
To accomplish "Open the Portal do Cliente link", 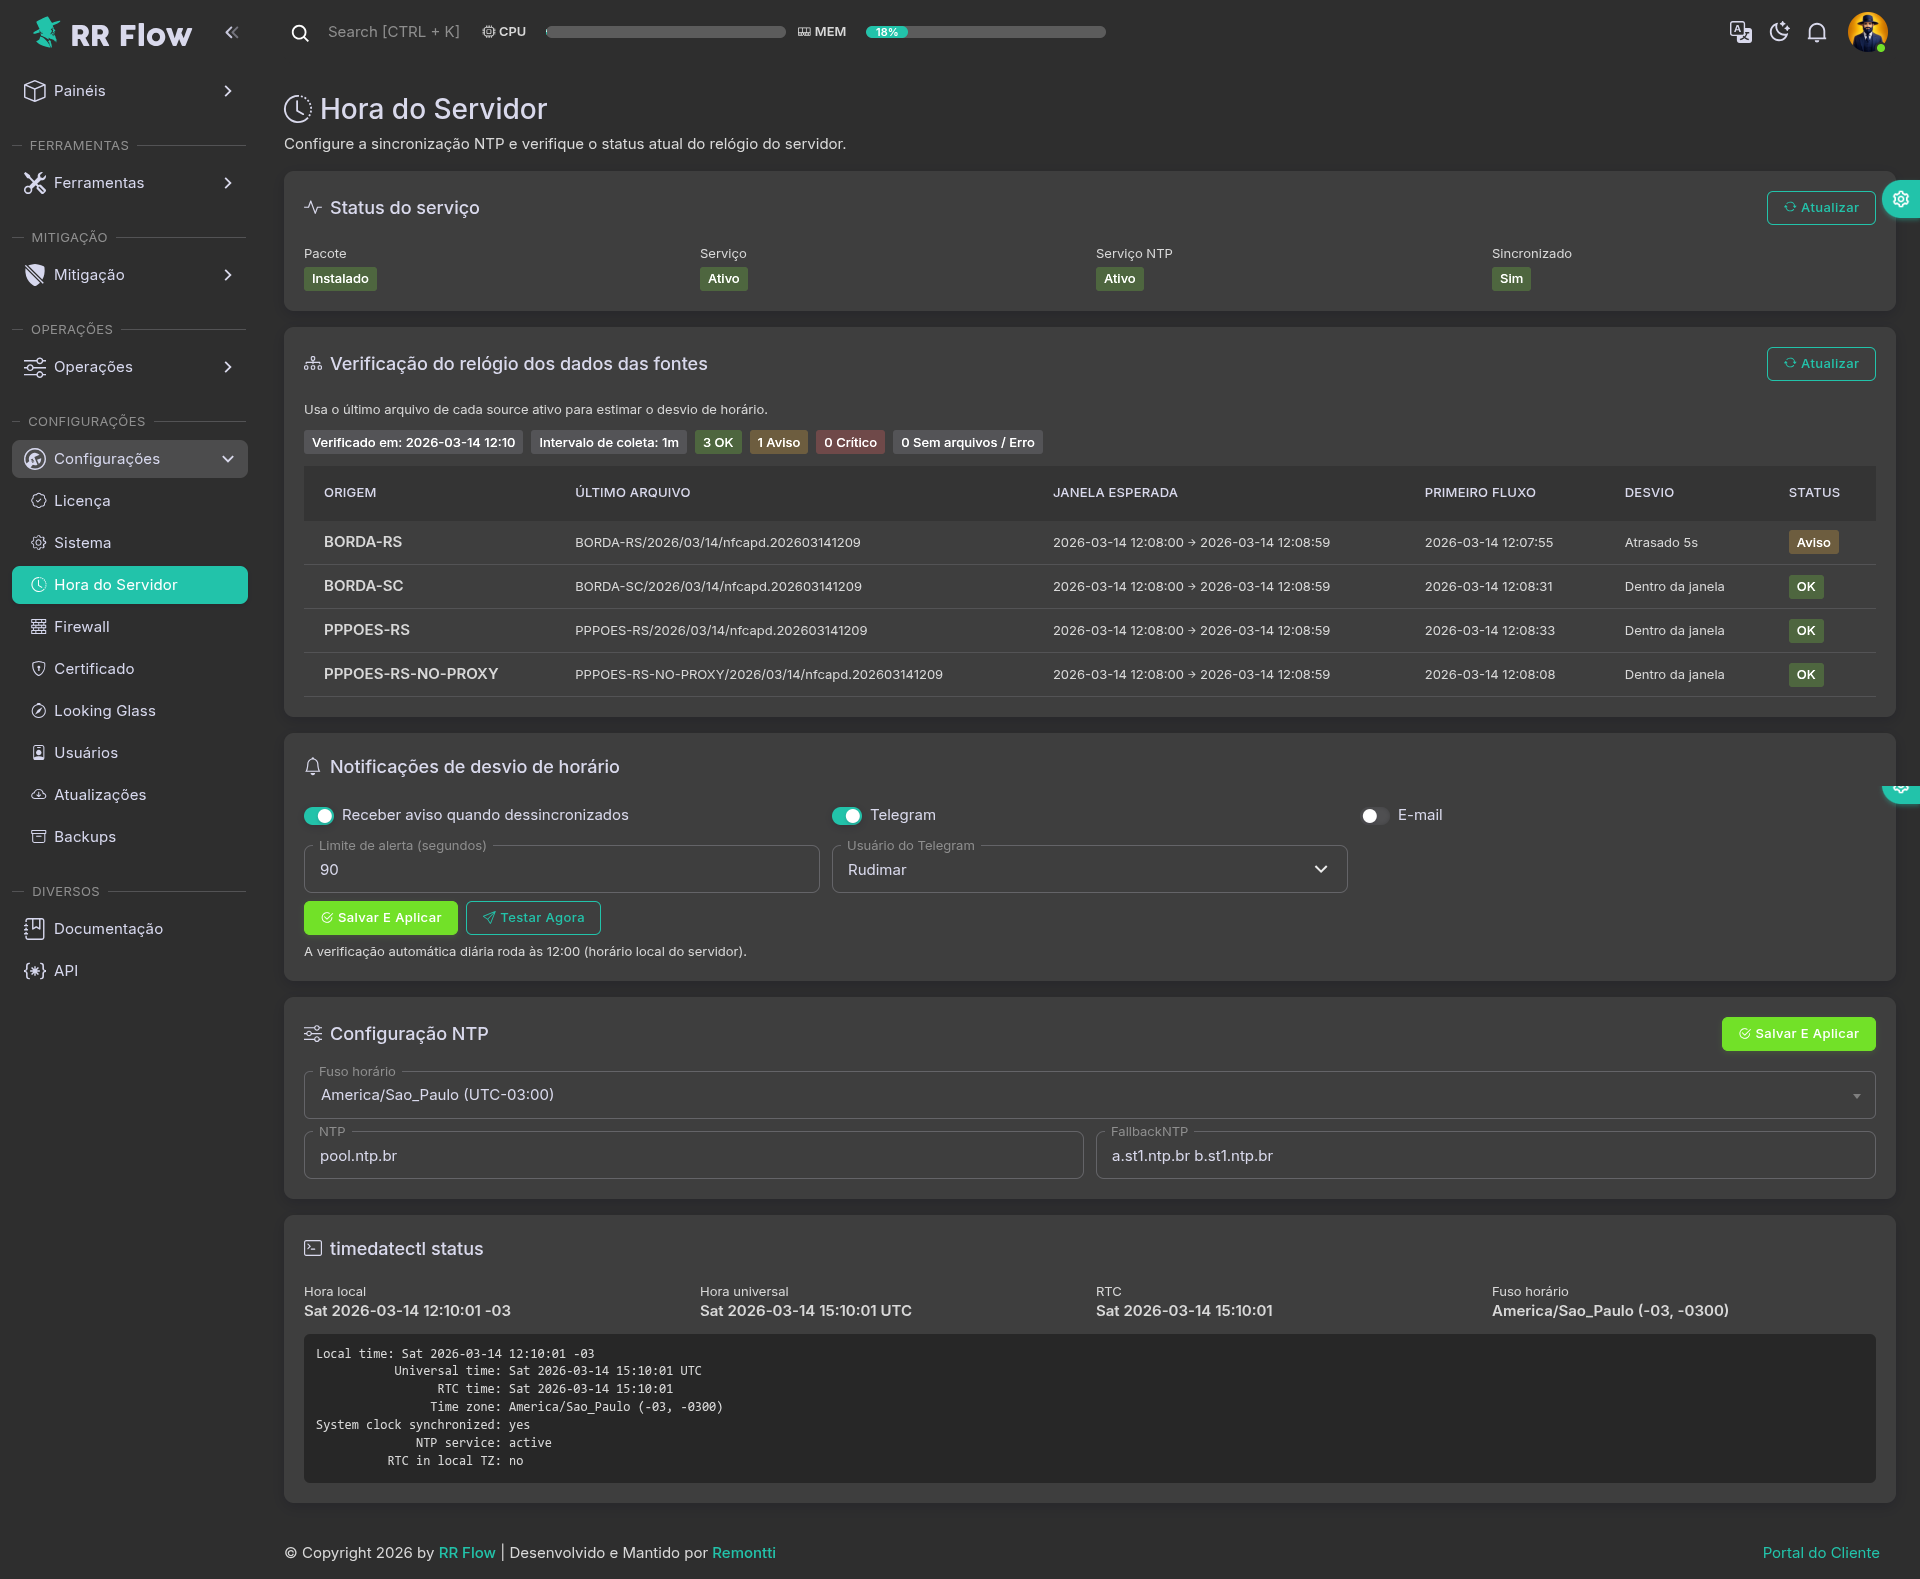I will (x=1820, y=1553).
